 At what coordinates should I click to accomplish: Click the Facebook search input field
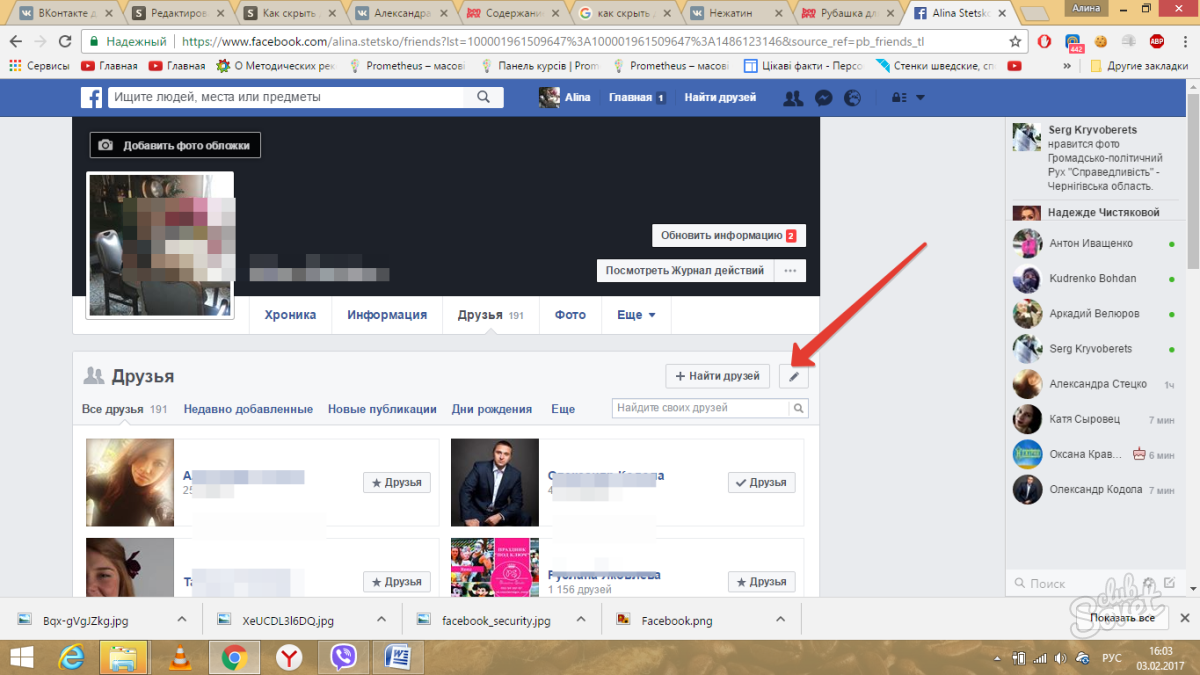[x=287, y=97]
